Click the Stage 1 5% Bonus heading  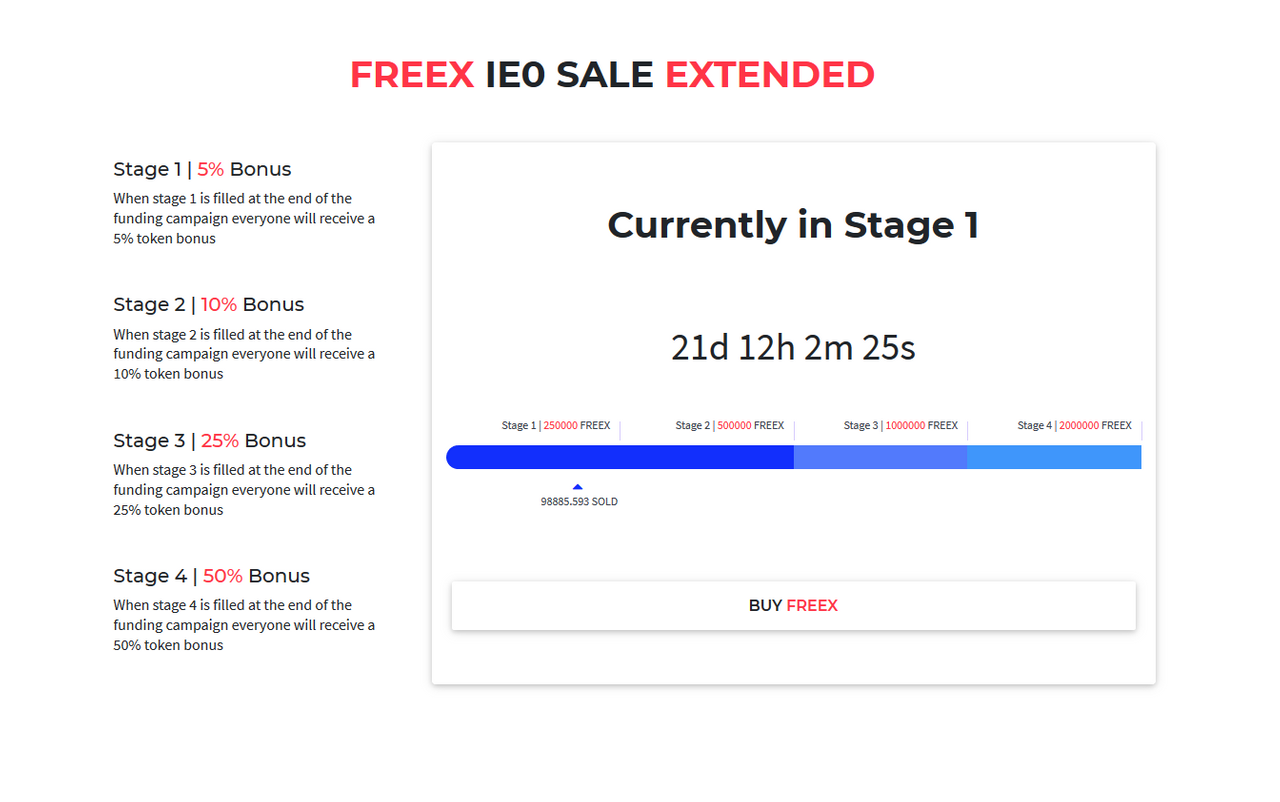(x=202, y=169)
